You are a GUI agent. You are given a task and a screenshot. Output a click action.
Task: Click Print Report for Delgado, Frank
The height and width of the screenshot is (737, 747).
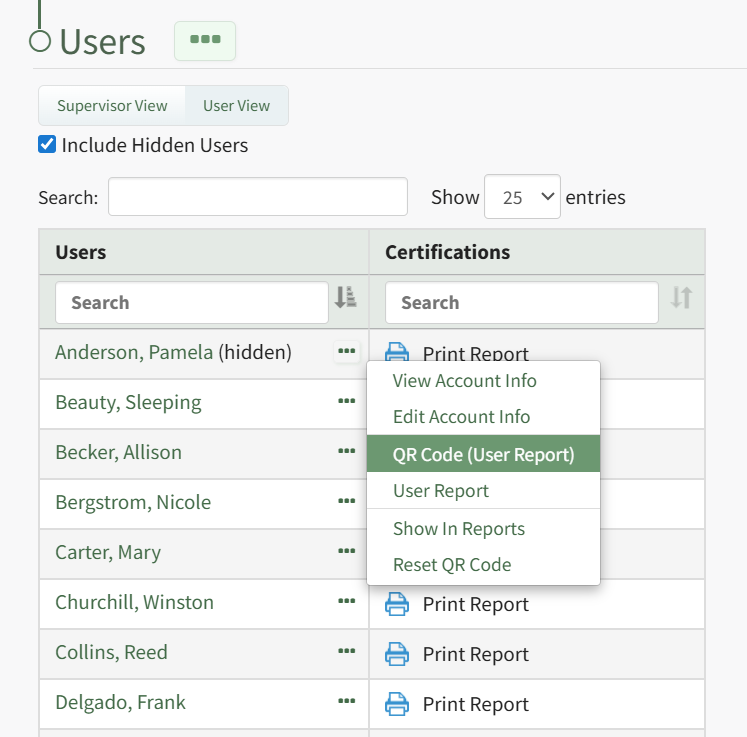pyautogui.click(x=475, y=704)
